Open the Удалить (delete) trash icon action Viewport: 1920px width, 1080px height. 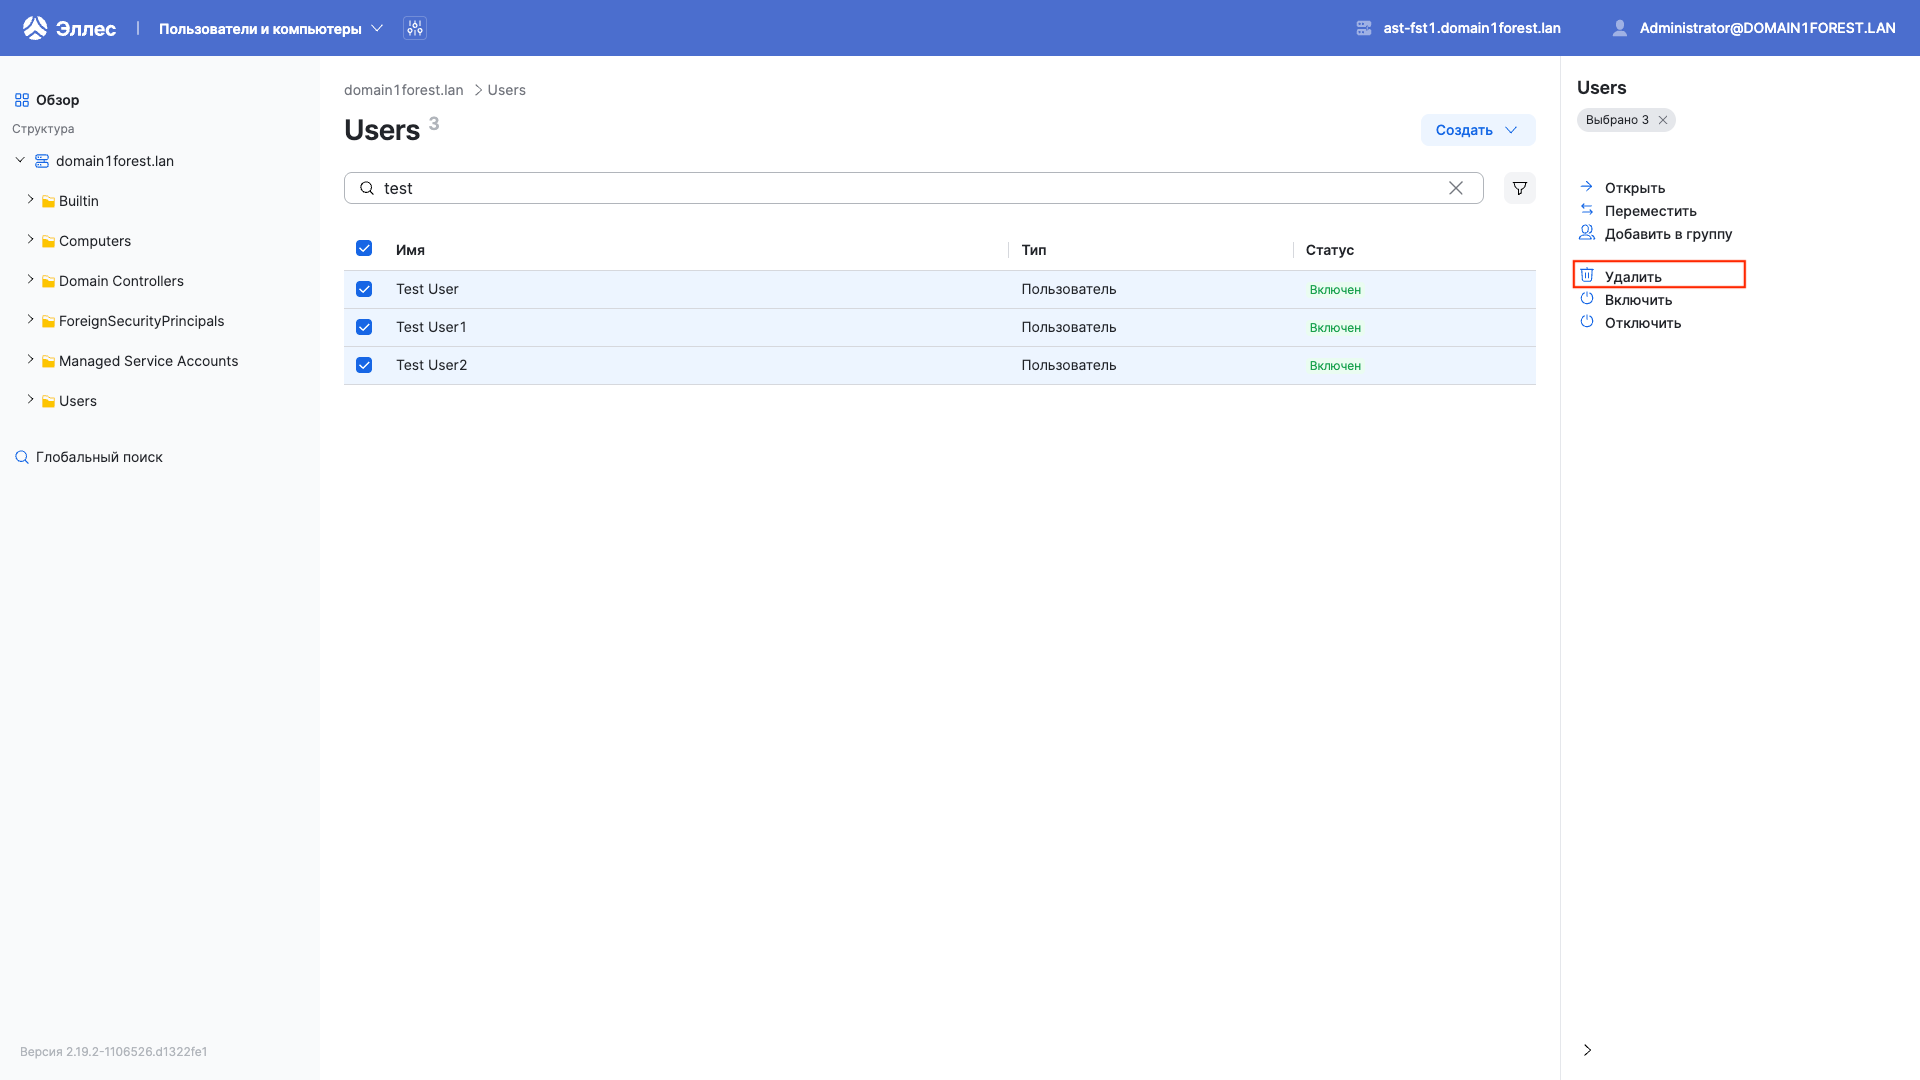tap(1588, 274)
